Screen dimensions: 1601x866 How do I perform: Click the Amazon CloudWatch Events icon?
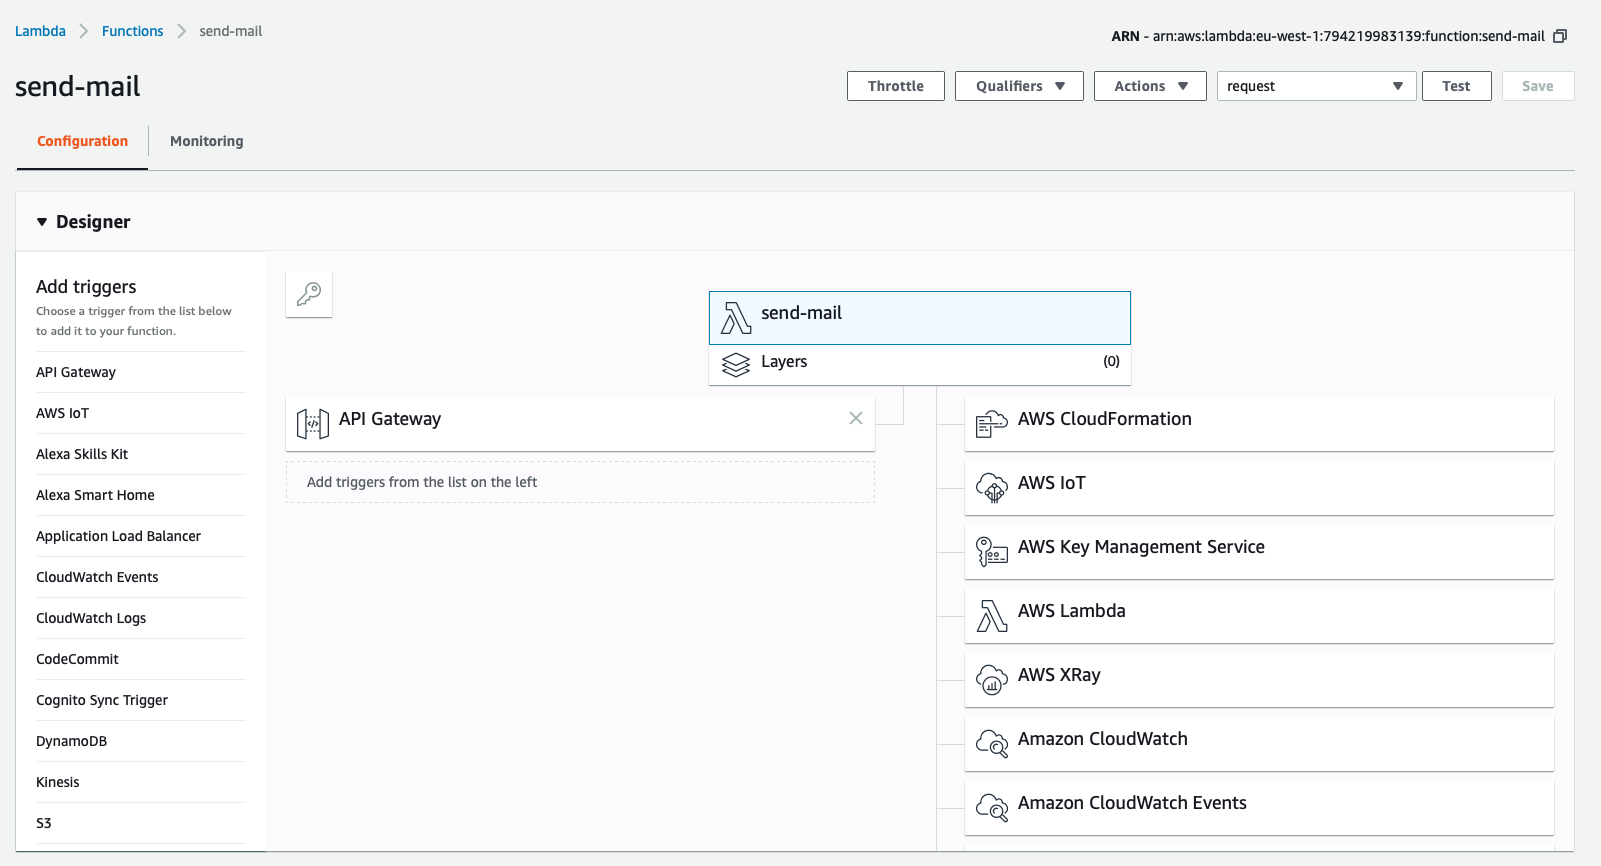tap(992, 808)
